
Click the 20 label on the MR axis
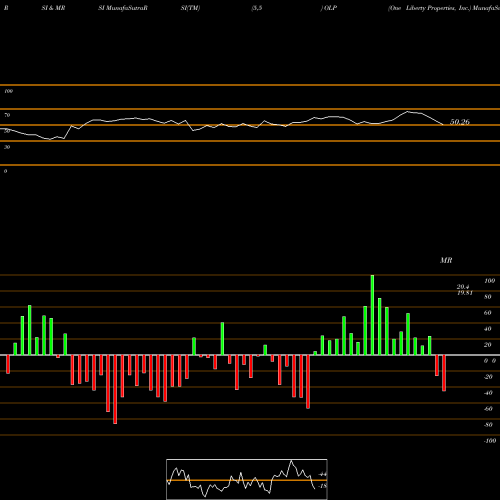[x=488, y=345]
